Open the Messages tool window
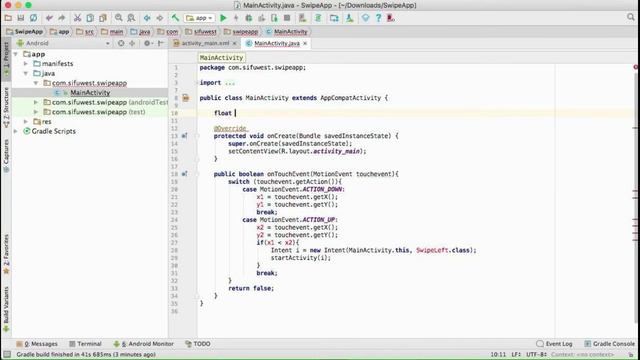Viewport: 640px width, 360px height. (x=37, y=344)
